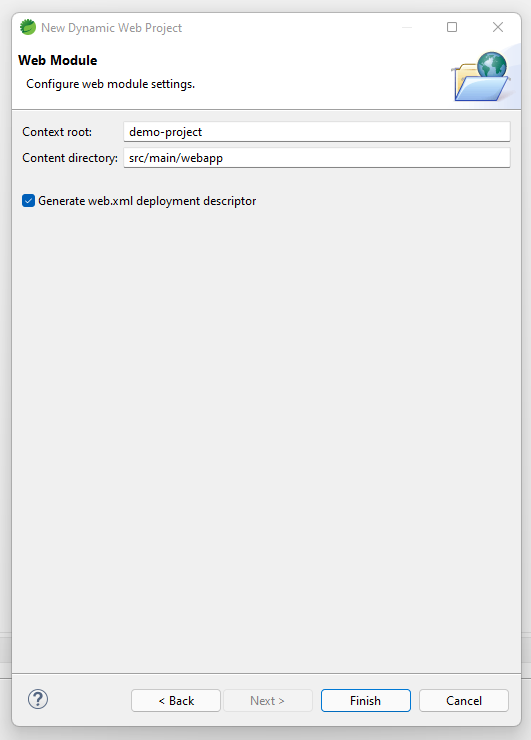Click the Finish button

(365, 700)
